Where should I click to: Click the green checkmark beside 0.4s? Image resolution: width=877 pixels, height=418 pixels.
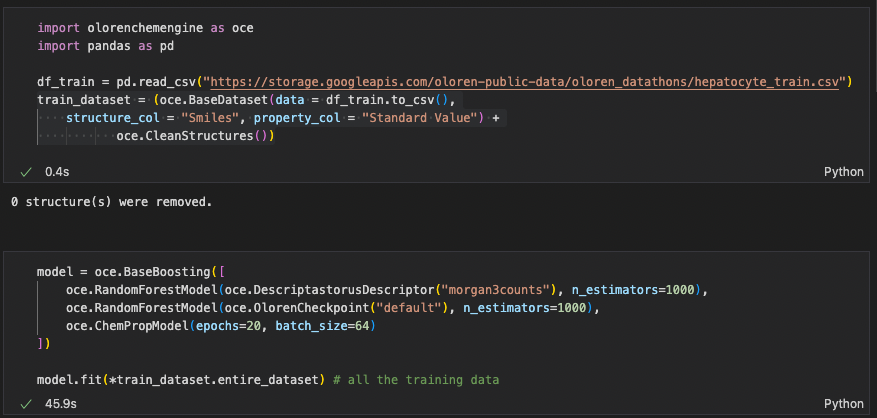click(26, 172)
